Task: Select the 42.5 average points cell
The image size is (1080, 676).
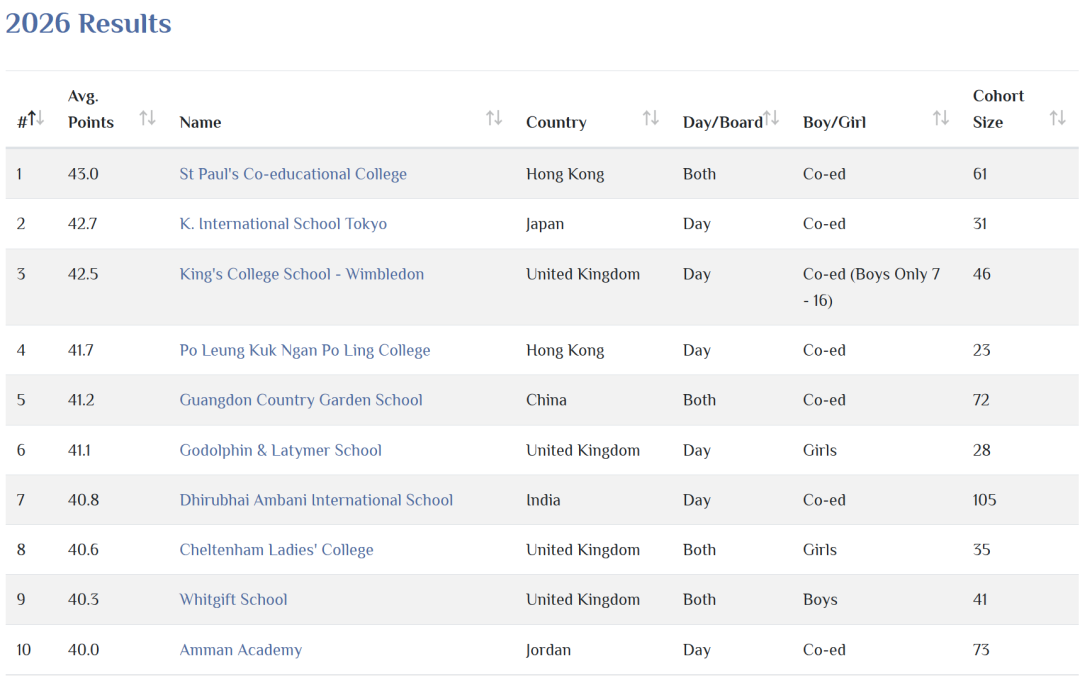Action: point(83,274)
